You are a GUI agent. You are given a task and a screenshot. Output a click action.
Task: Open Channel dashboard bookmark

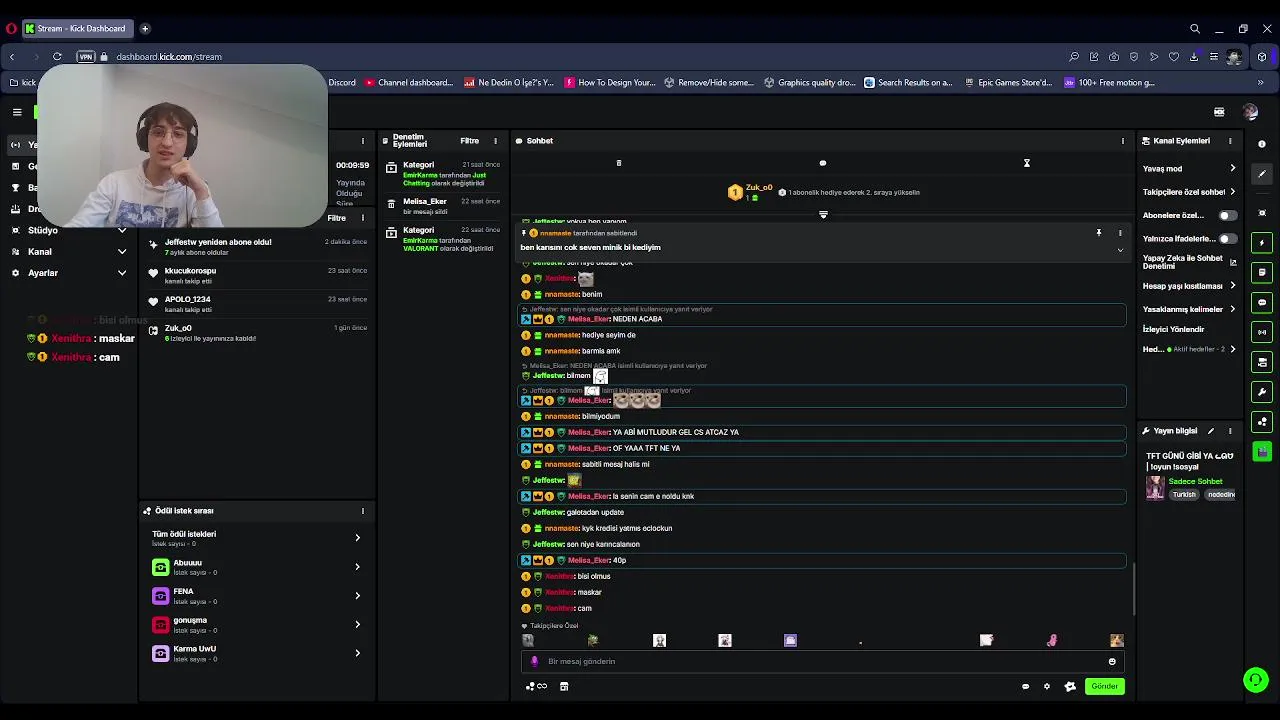tap(409, 83)
